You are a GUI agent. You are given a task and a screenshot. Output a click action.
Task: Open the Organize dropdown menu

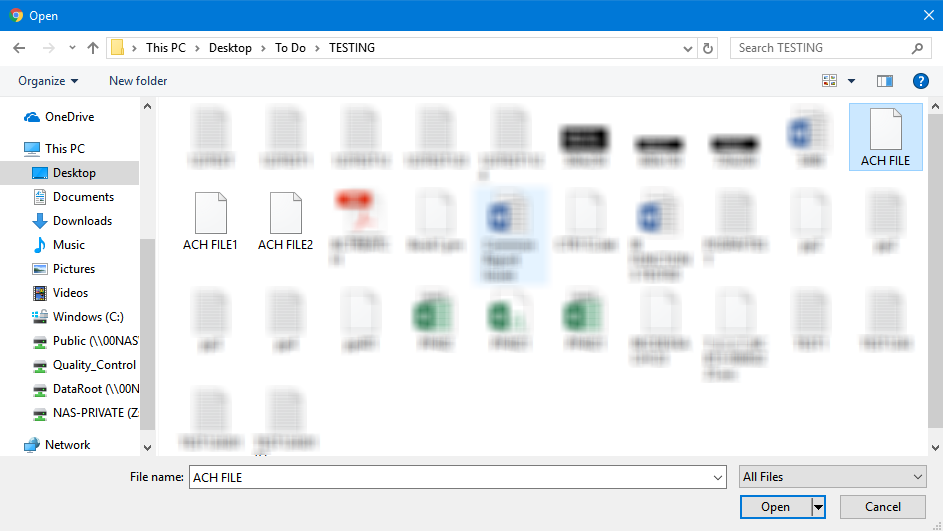pos(48,81)
